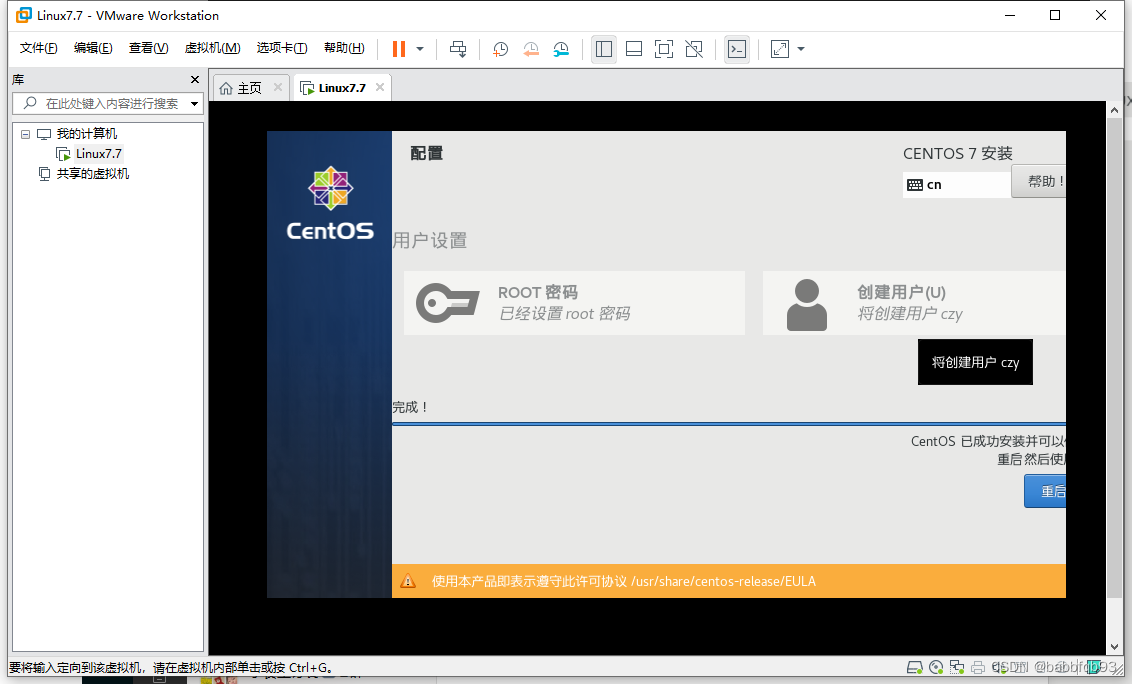Close the 主页 tab
This screenshot has width=1132, height=684.
pyautogui.click(x=278, y=87)
